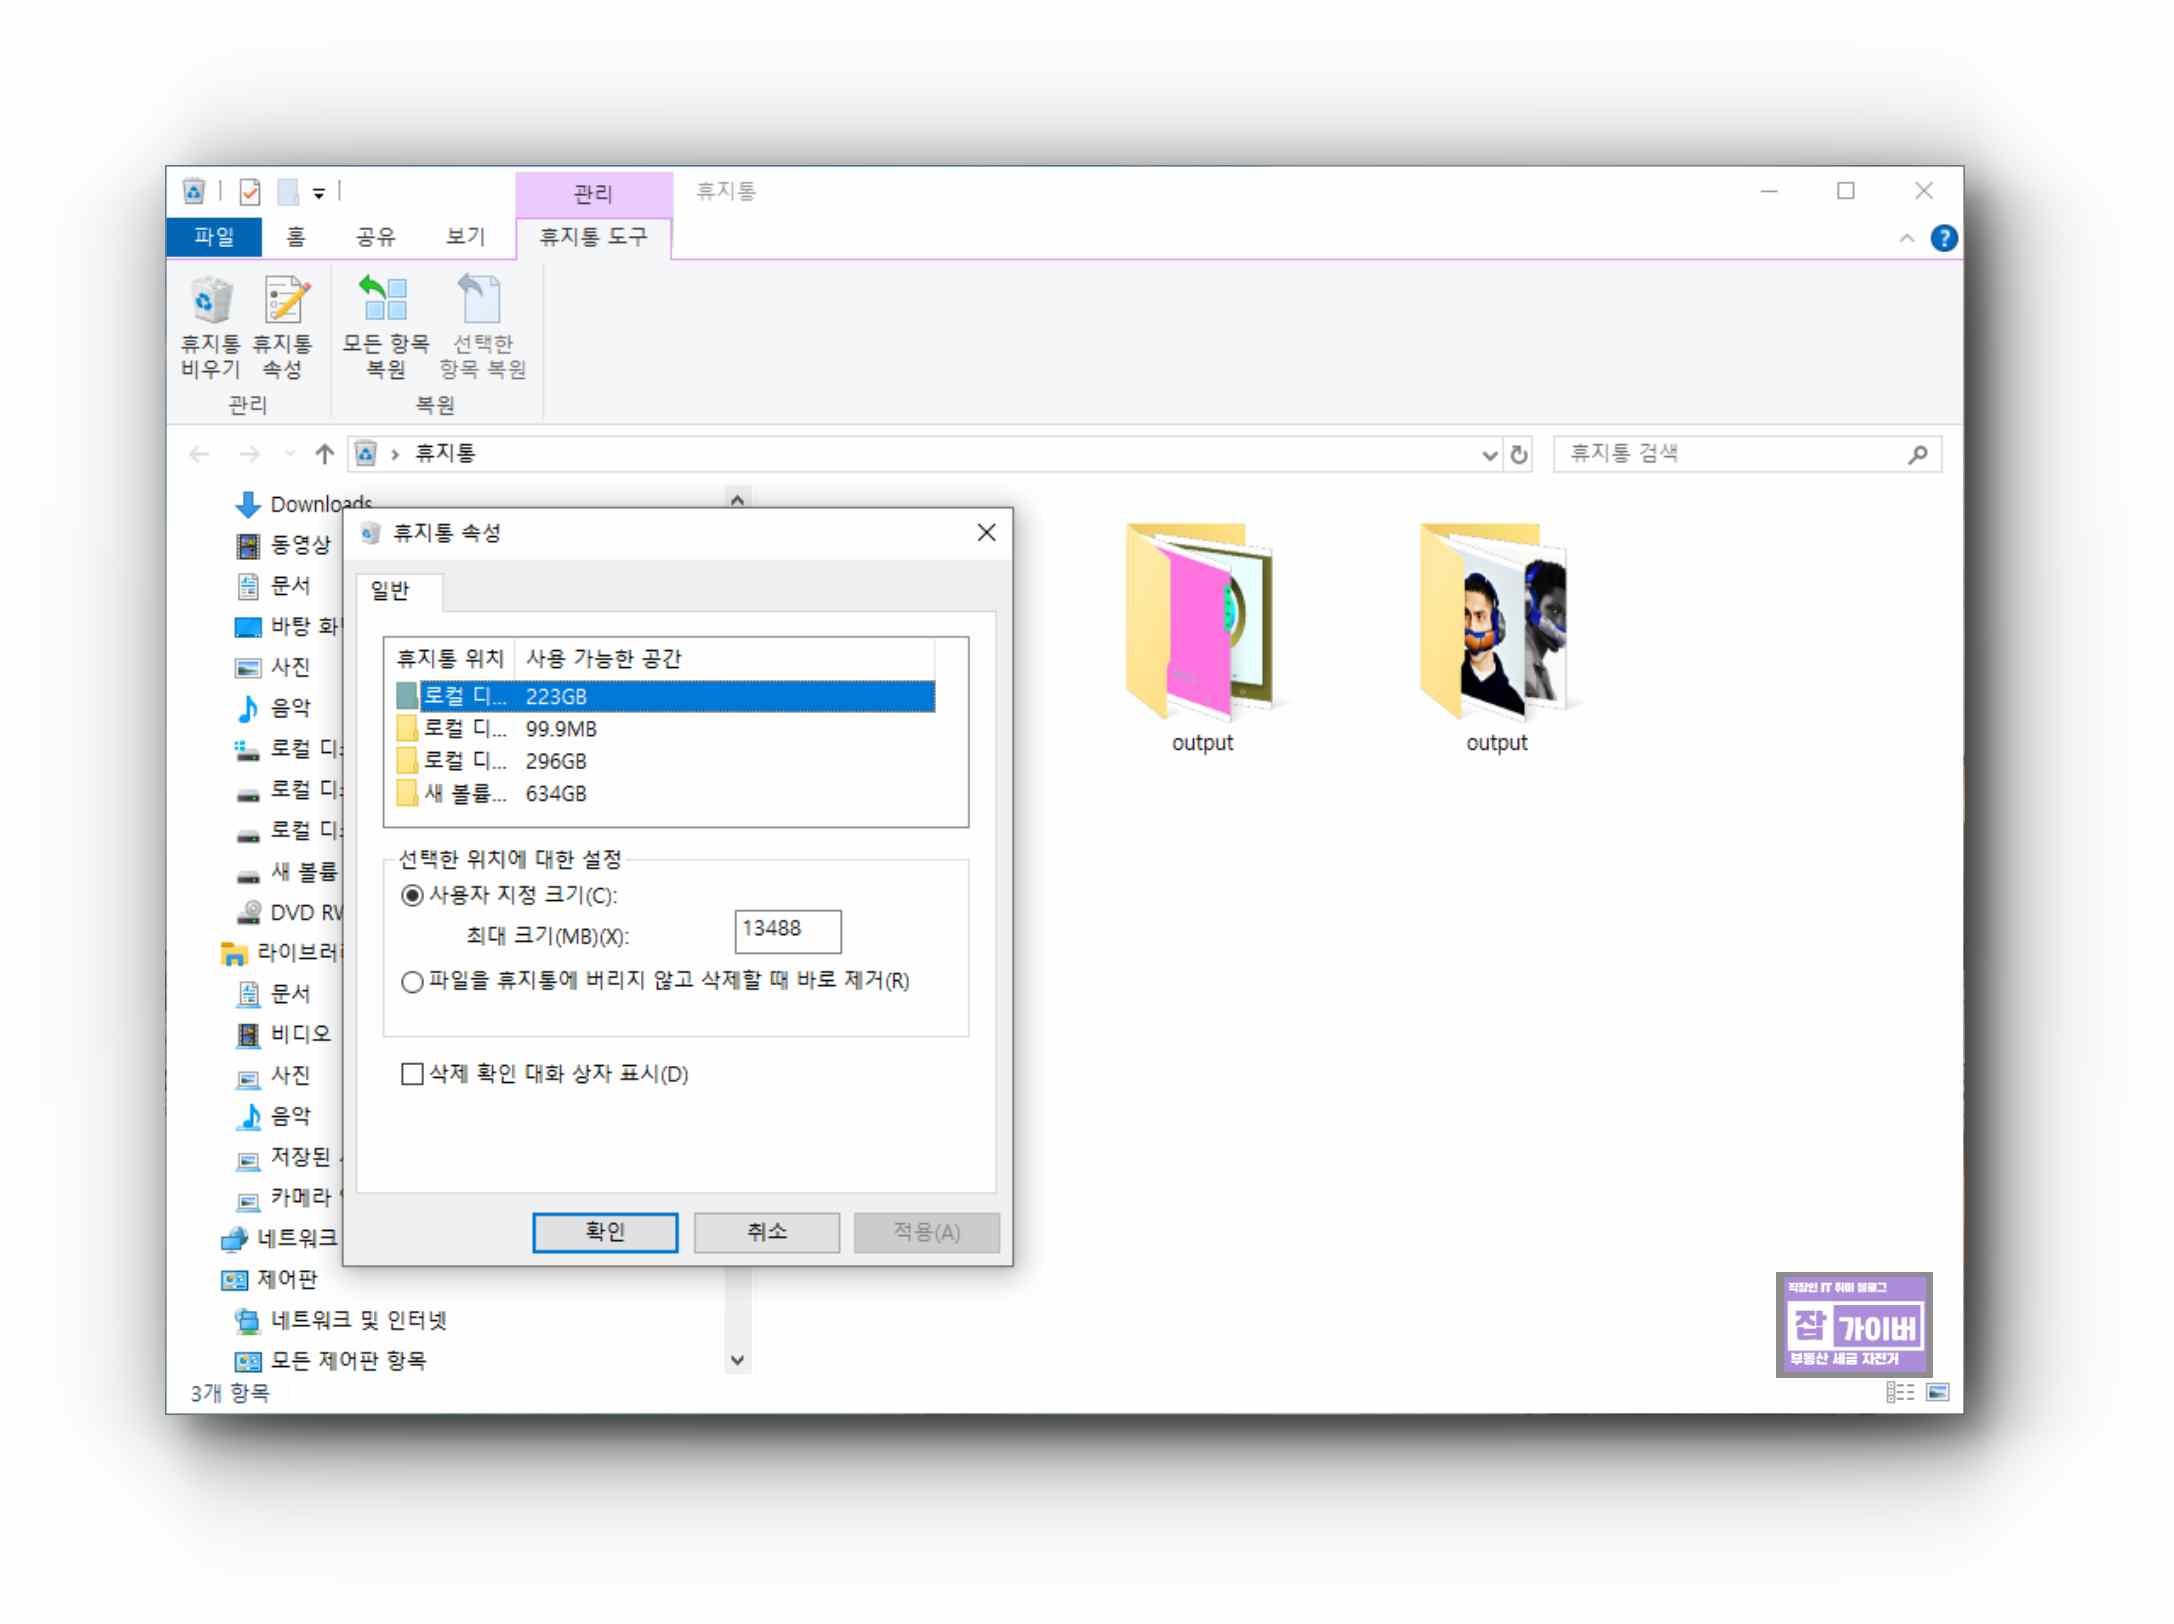The image size is (2174, 1624).
Task: Collapse the ribbon with the chevron arrow
Action: (x=1906, y=238)
